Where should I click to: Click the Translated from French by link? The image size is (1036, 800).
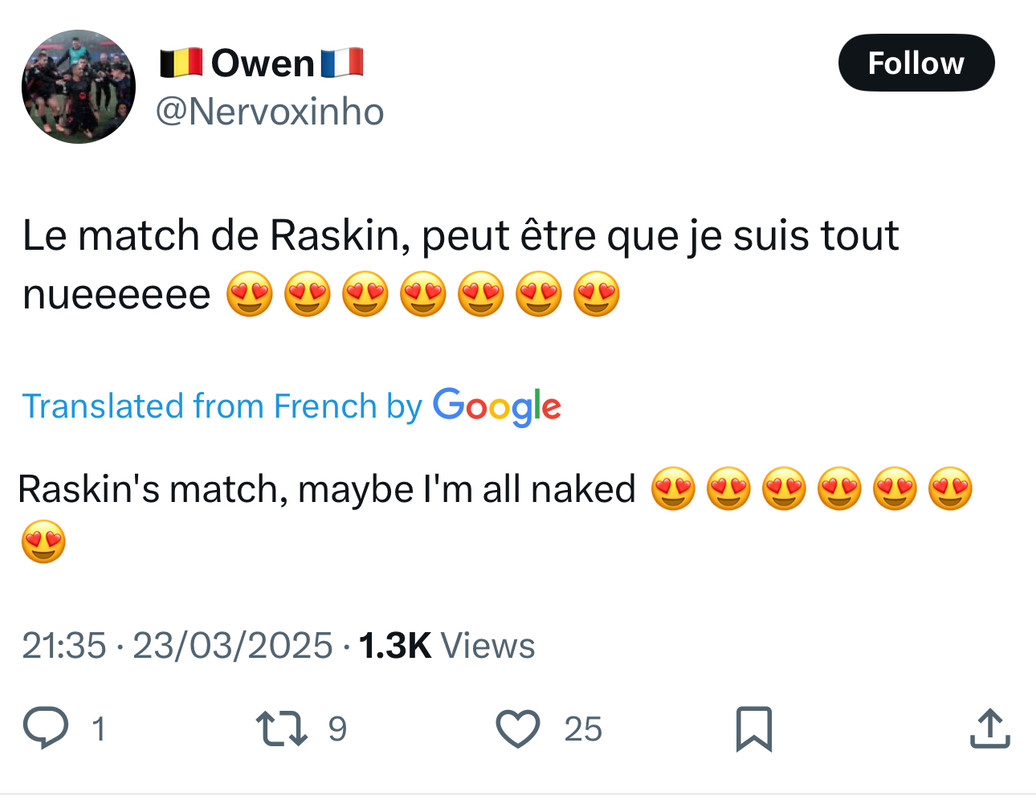click(x=222, y=406)
